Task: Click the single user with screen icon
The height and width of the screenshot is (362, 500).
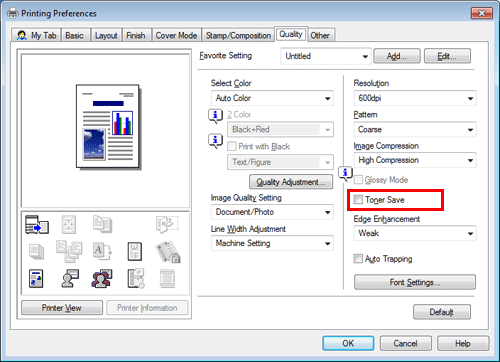Action: [x=70, y=278]
